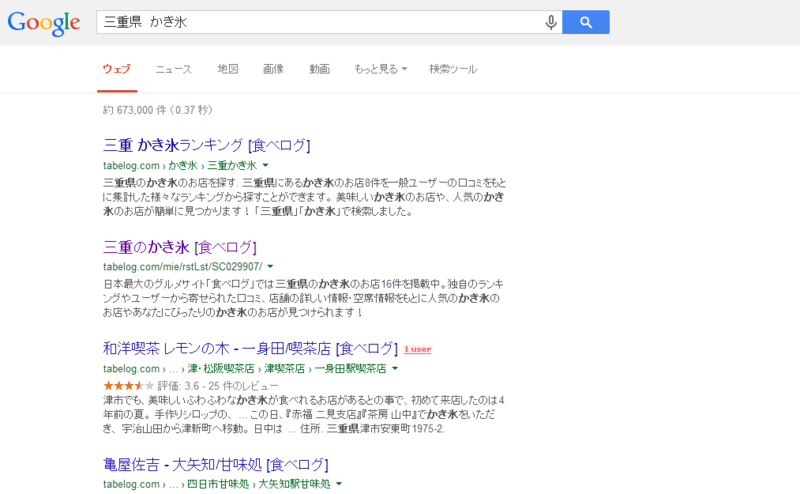Viewport: 800px width, 494px height.
Task: Open the 動画 tab
Action: click(319, 69)
